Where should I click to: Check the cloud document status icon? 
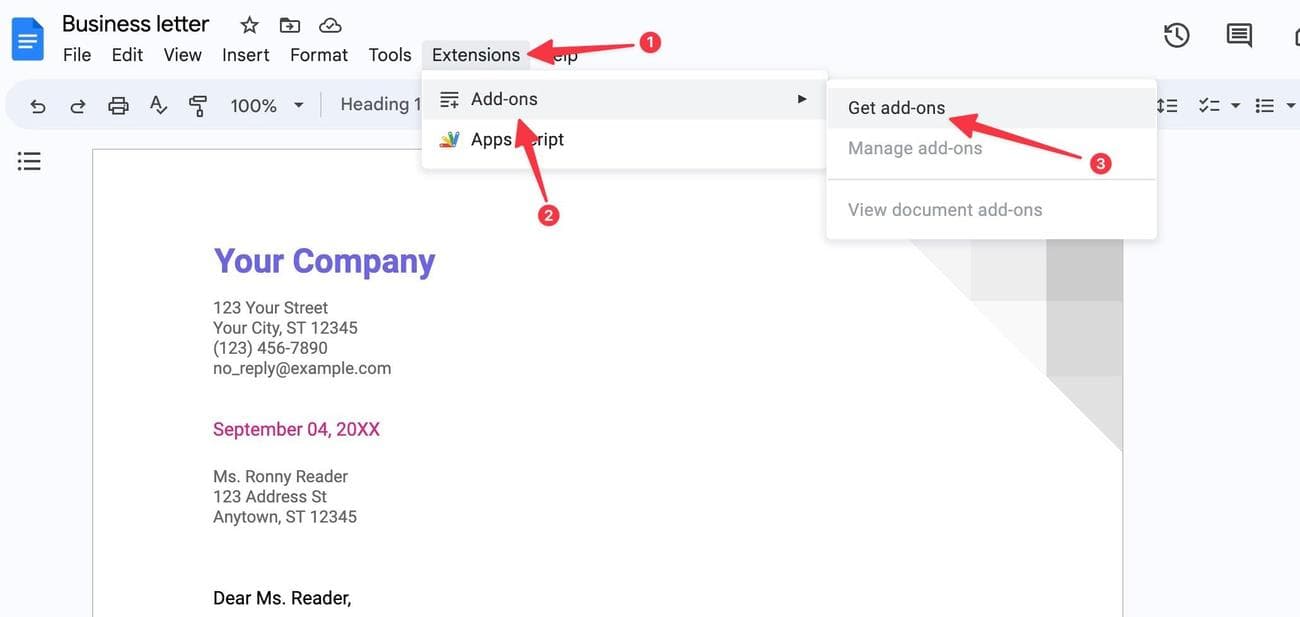[x=329, y=25]
